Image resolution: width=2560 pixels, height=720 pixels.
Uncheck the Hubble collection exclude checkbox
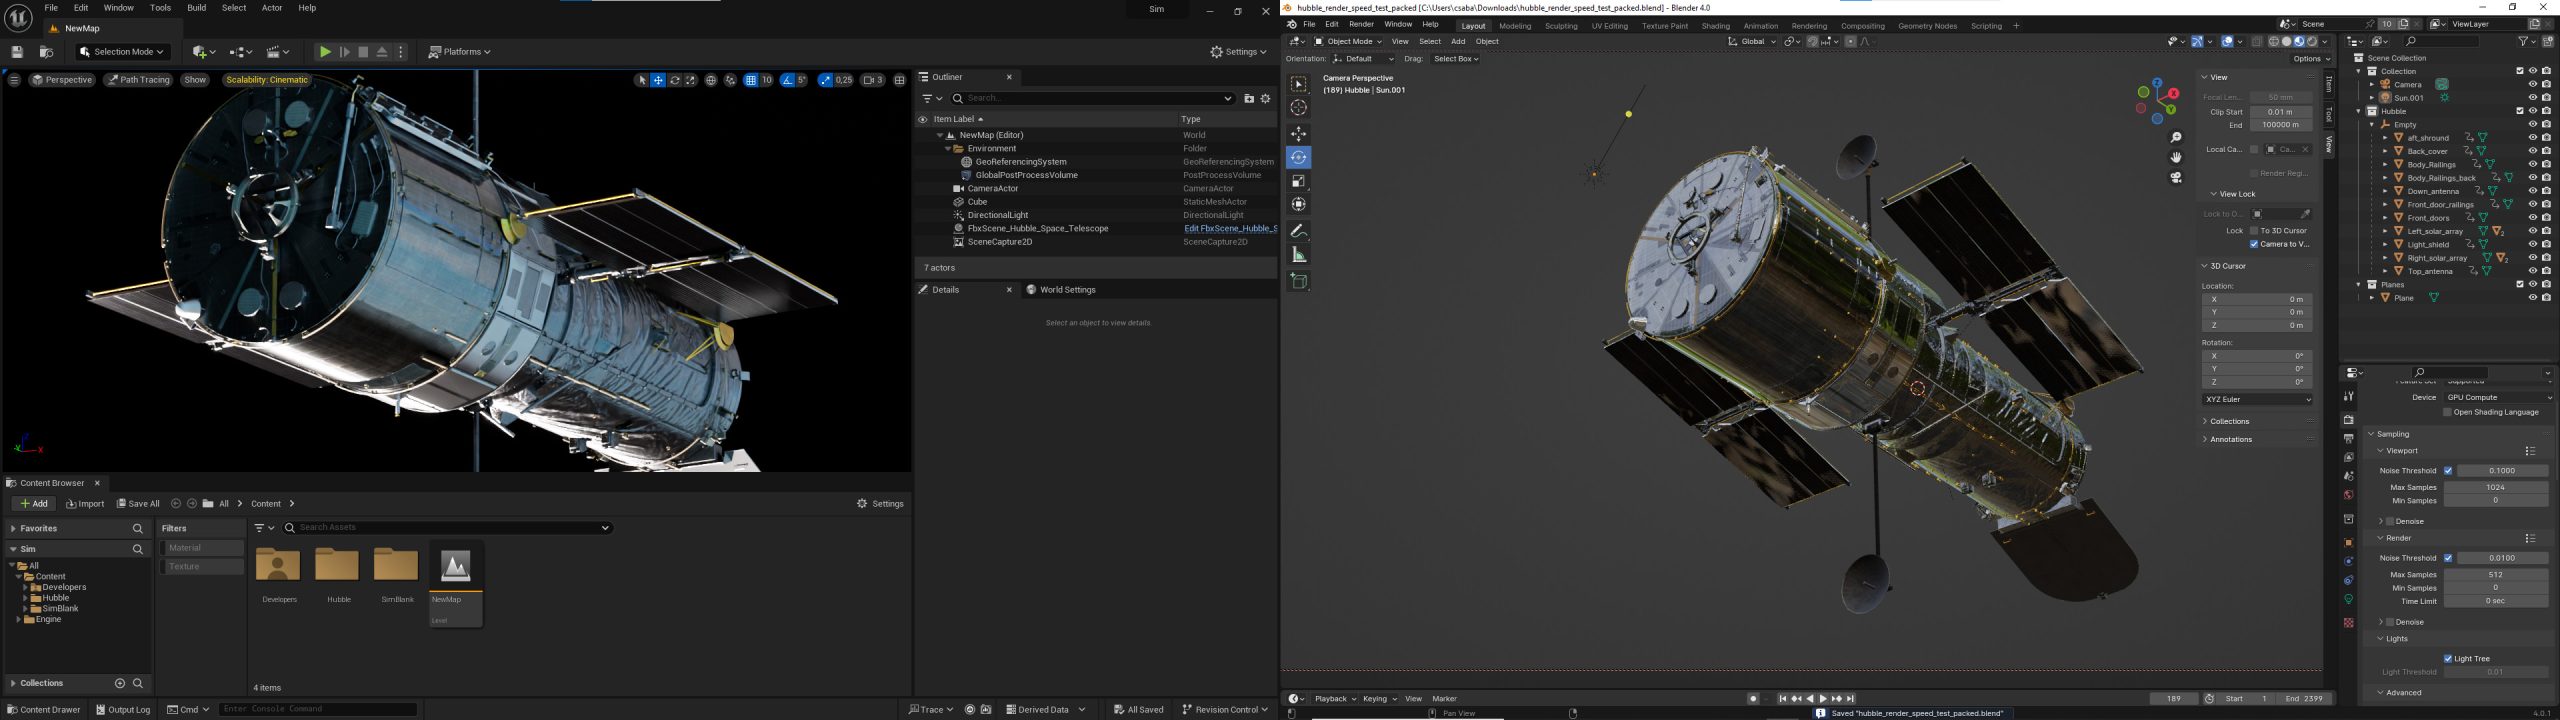2520,111
